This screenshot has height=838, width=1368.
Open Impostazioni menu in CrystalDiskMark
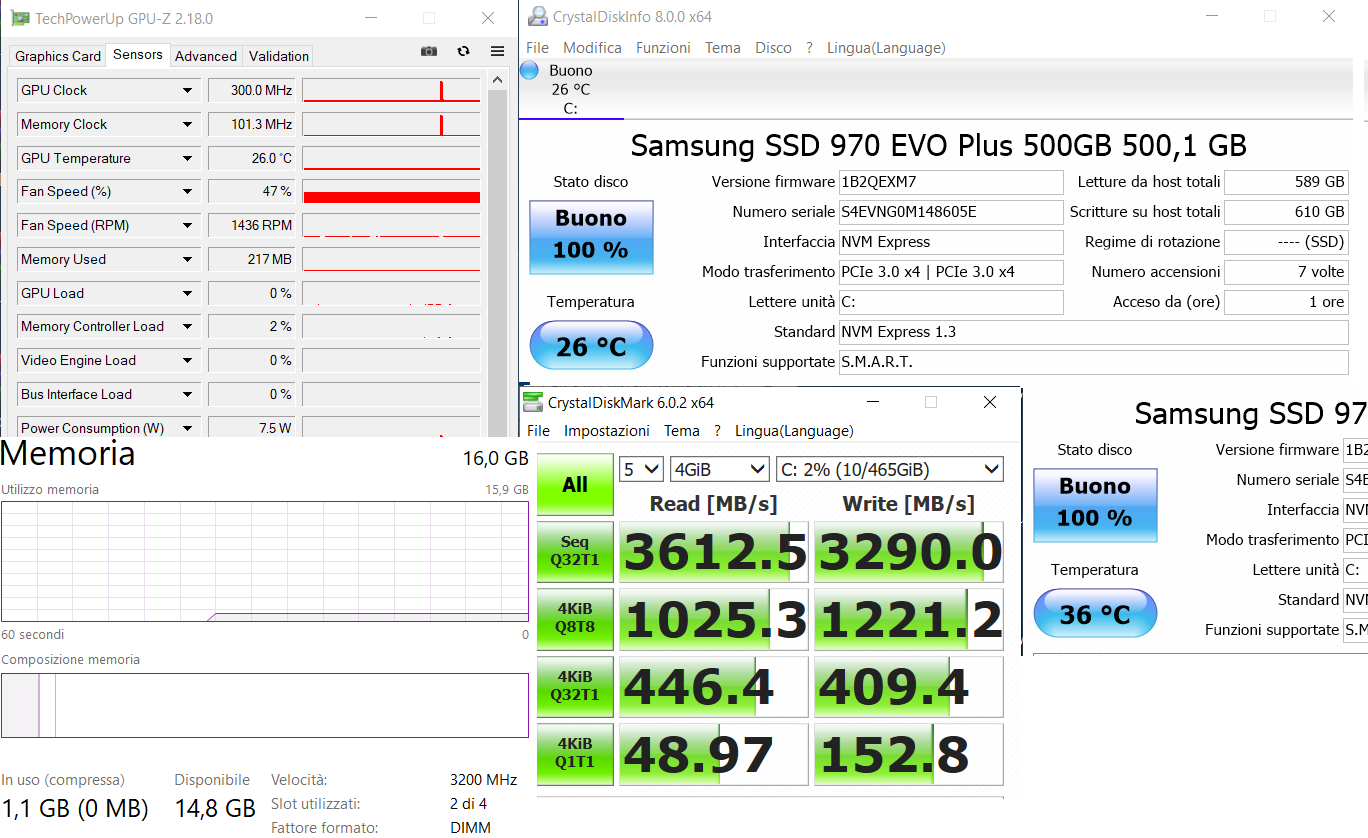(x=606, y=431)
